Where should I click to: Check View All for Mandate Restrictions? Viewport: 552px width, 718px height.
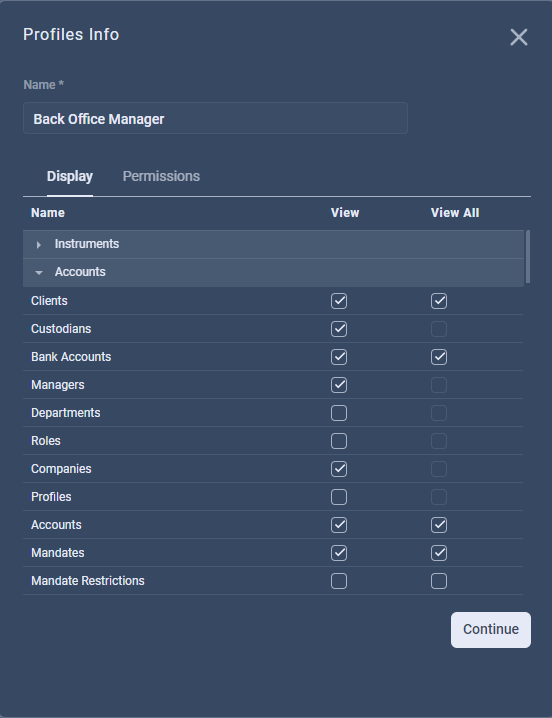pyautogui.click(x=439, y=581)
